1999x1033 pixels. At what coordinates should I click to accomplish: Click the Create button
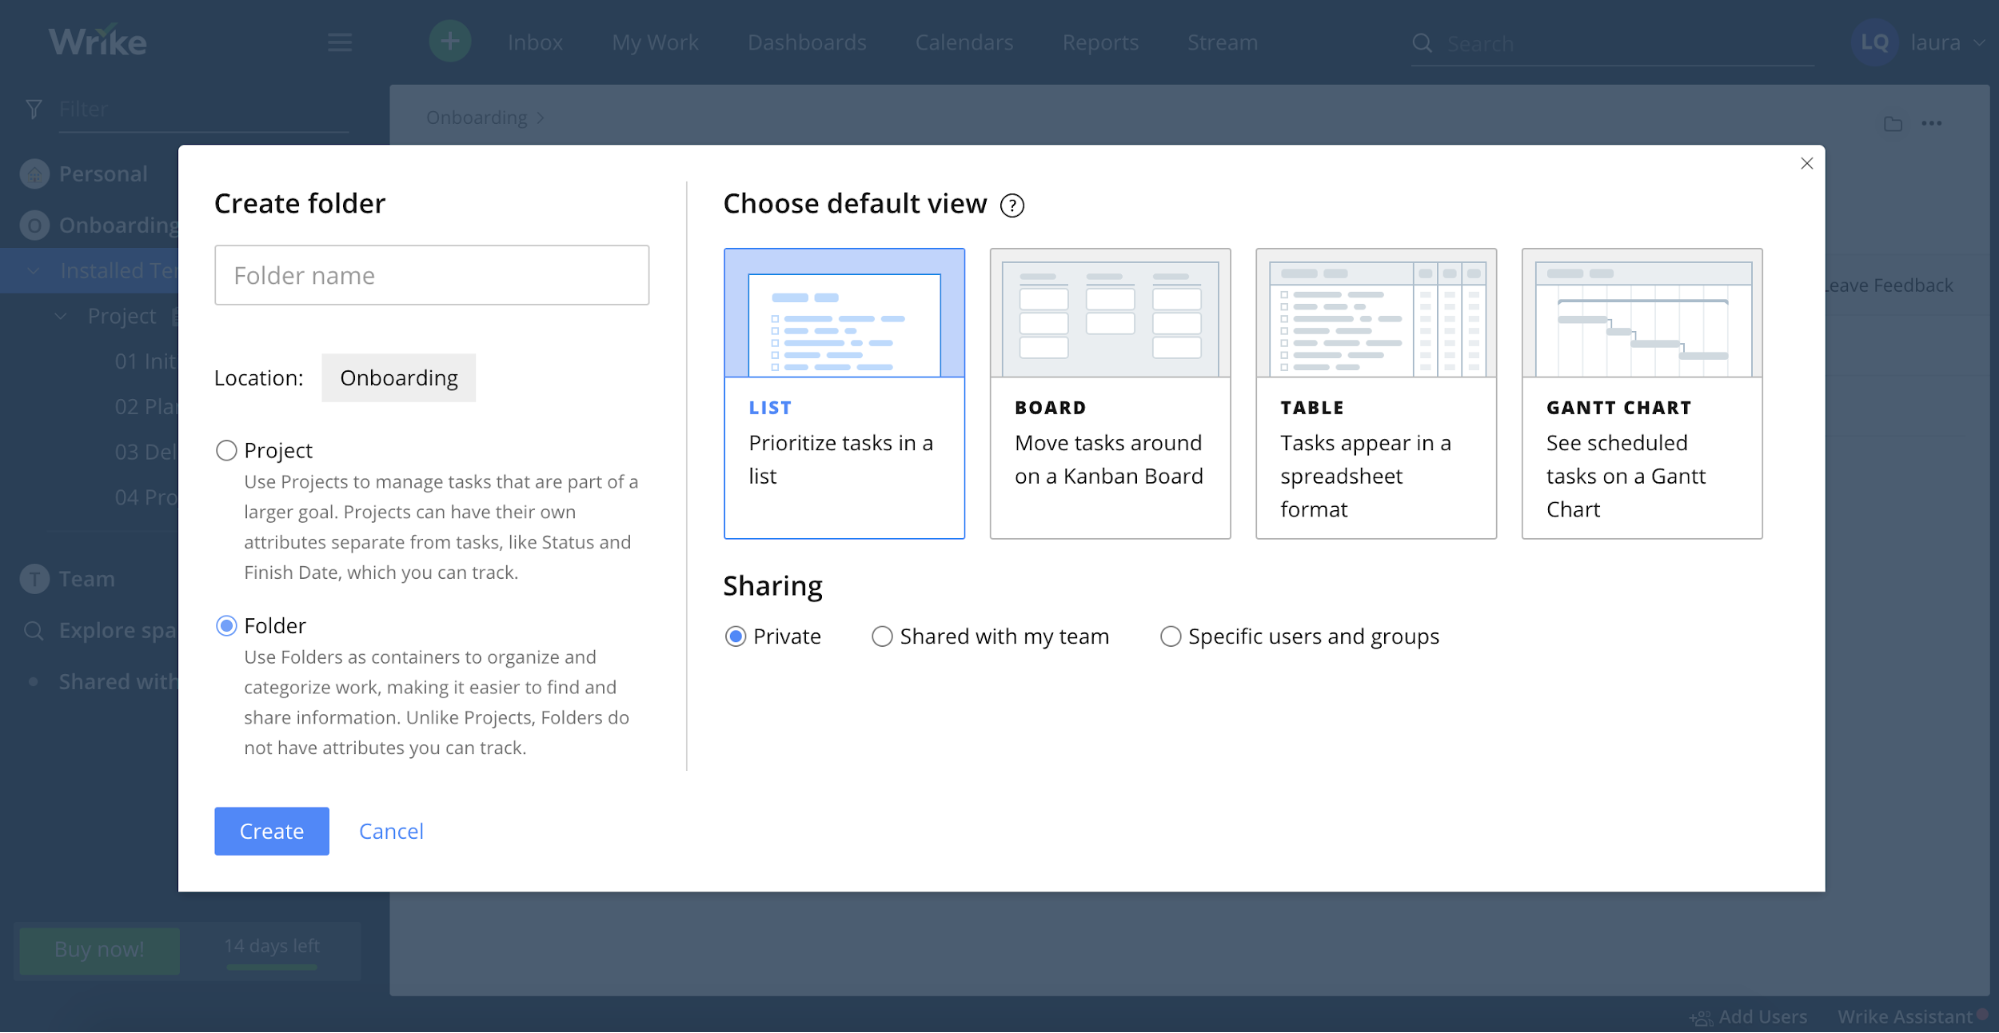[272, 831]
